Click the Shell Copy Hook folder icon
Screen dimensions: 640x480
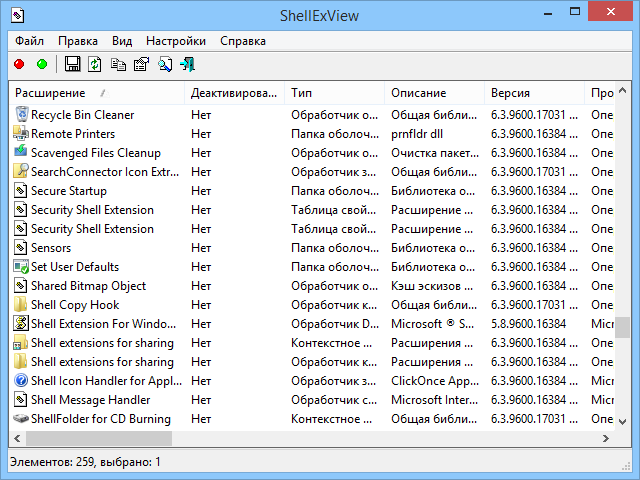20,304
